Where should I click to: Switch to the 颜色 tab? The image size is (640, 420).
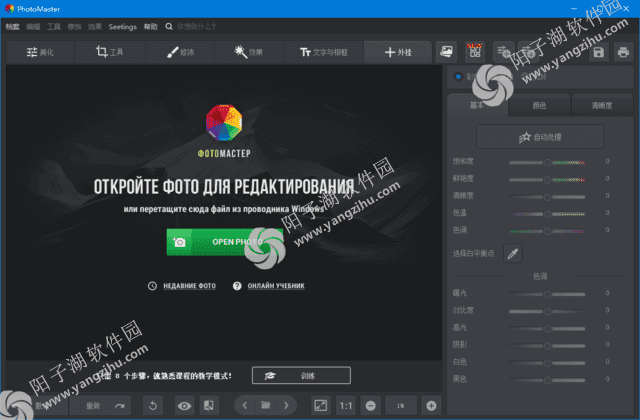pos(539,105)
